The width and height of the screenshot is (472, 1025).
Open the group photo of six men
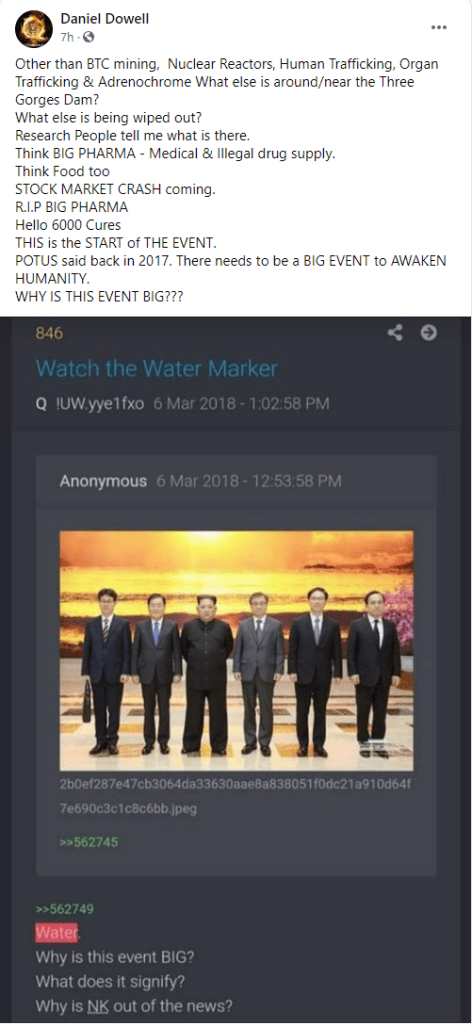236,650
